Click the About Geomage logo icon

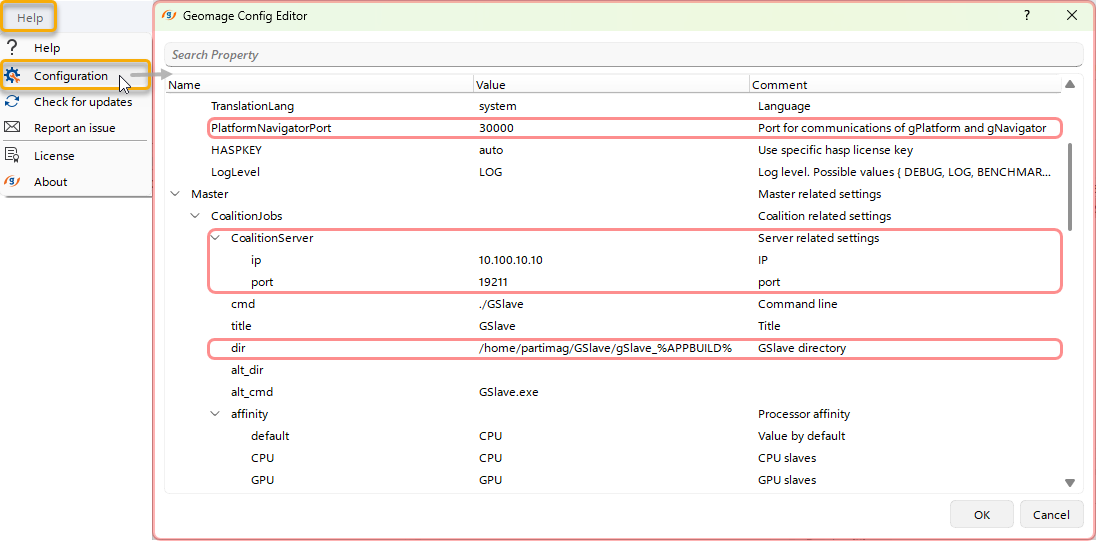click(x=12, y=182)
